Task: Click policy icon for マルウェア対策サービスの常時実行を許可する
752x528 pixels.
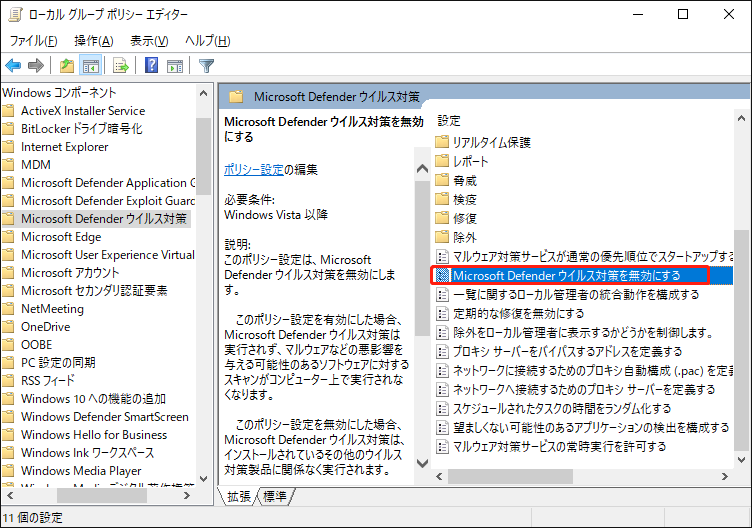Action: (442, 446)
